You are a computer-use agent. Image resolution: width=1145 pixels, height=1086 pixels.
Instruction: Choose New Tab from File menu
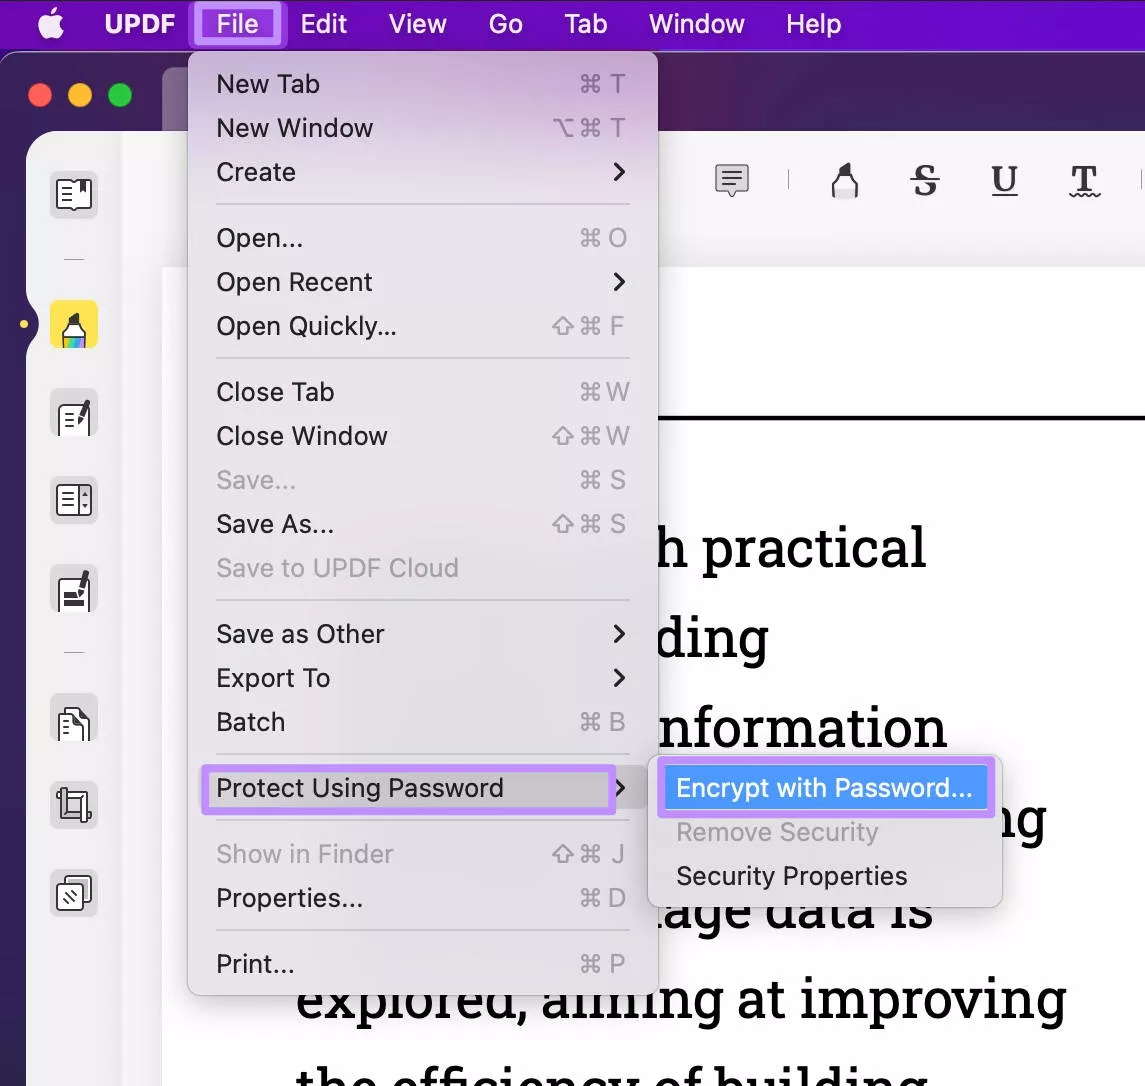(423, 84)
